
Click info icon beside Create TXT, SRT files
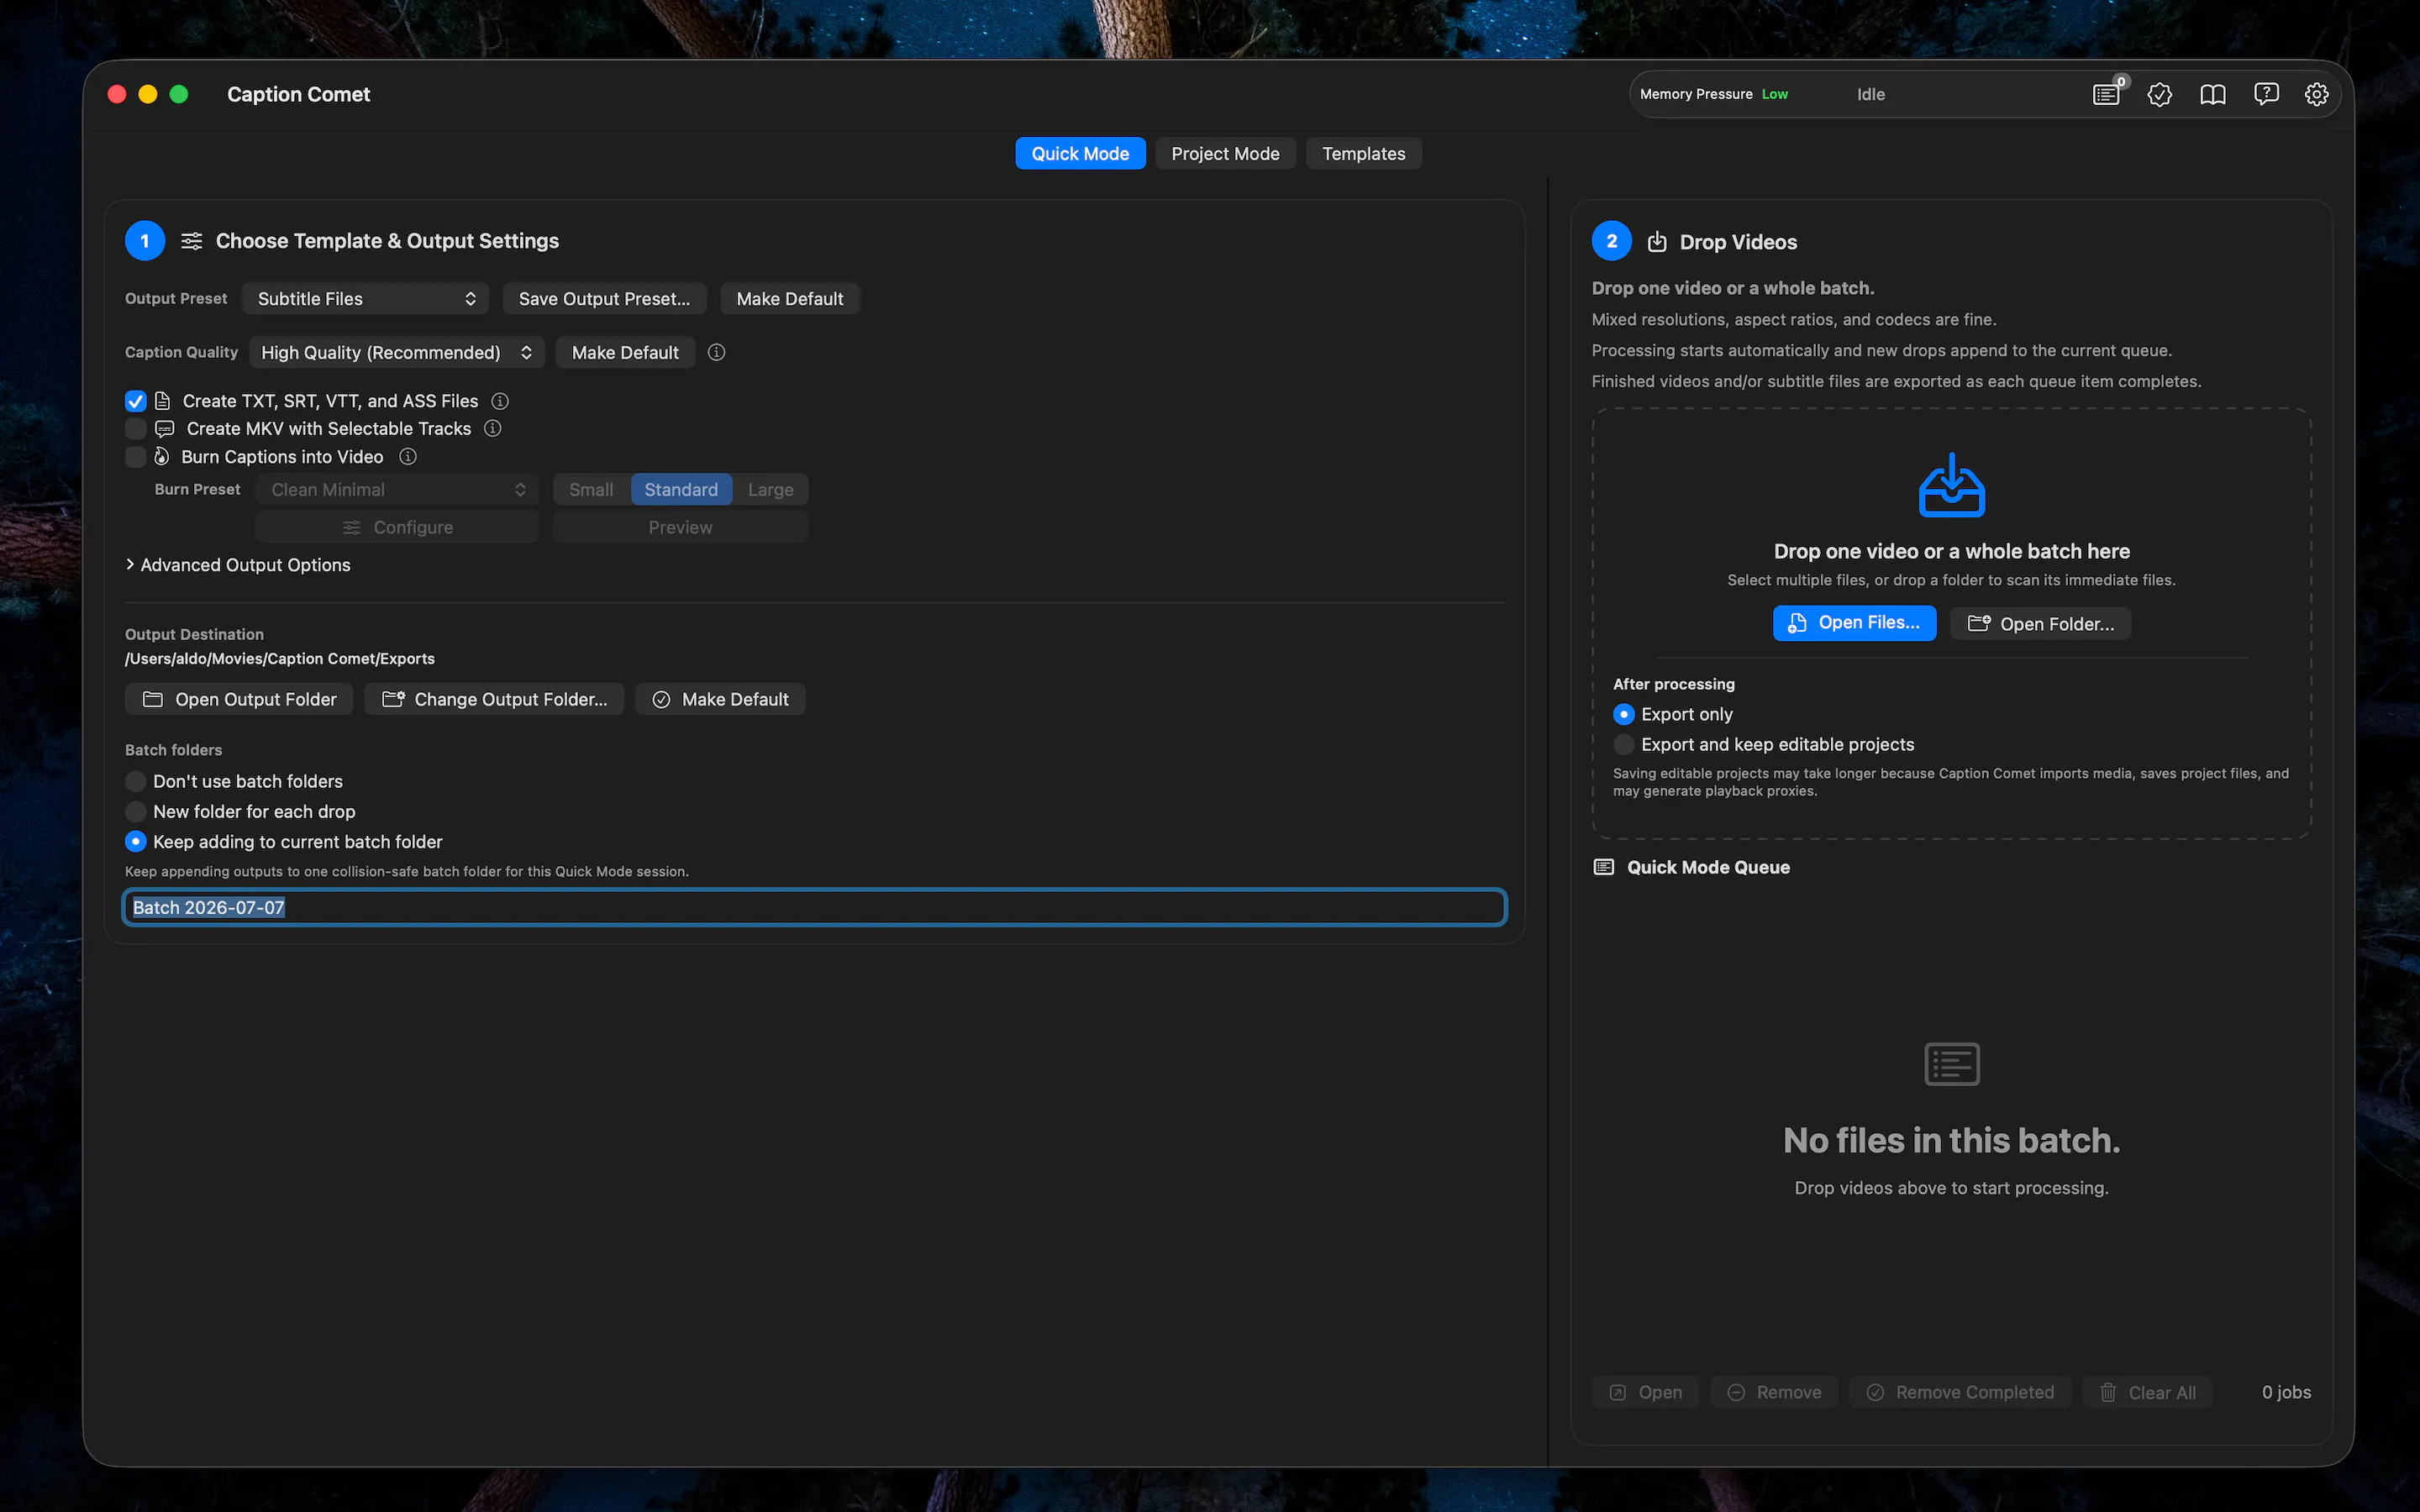(500, 401)
